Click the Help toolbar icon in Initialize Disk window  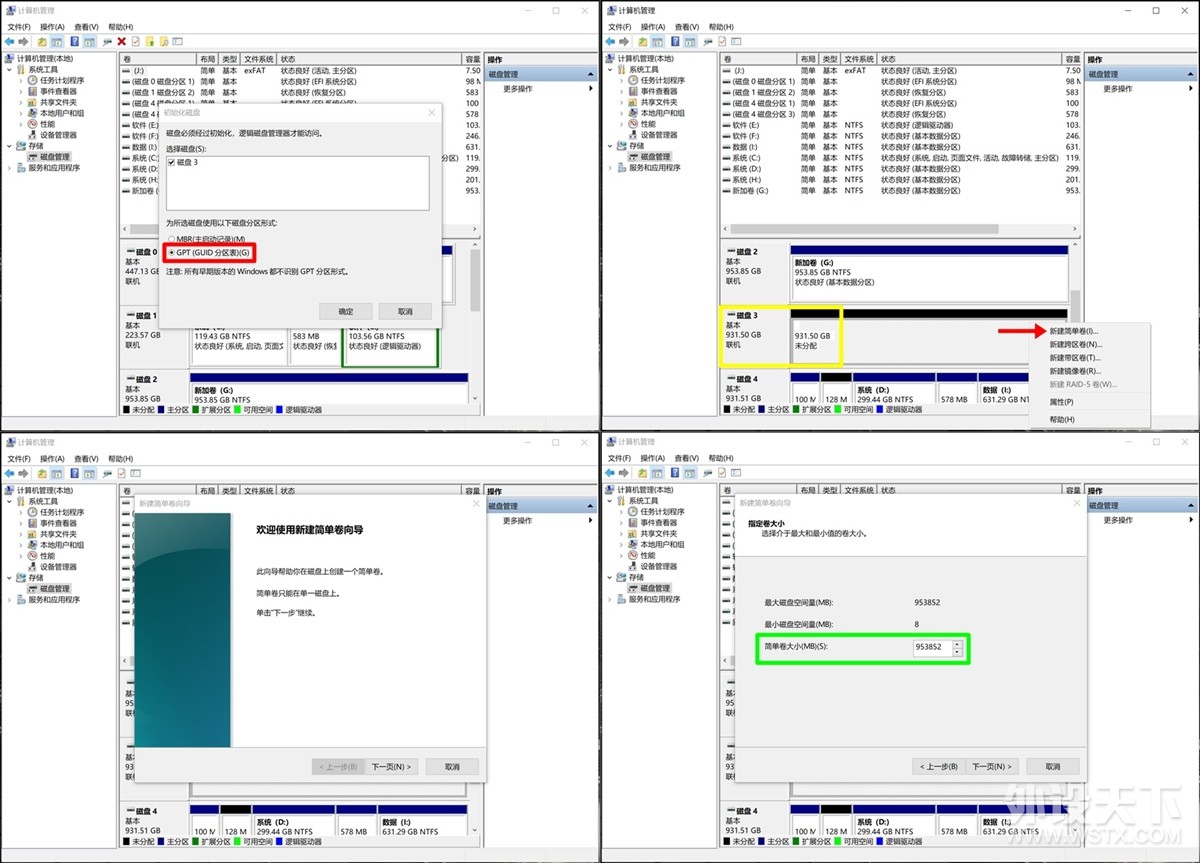point(74,42)
